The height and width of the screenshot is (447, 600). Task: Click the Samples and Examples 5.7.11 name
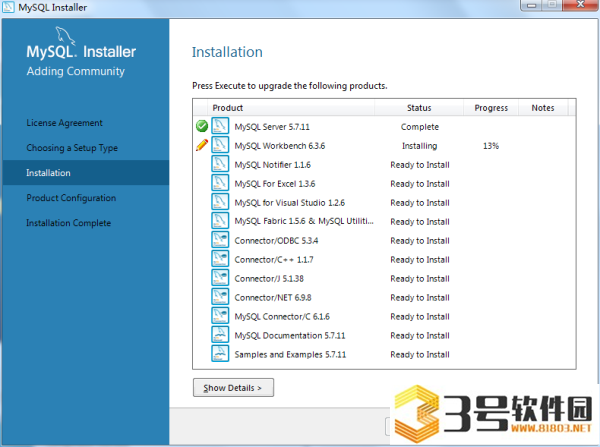click(x=290, y=354)
